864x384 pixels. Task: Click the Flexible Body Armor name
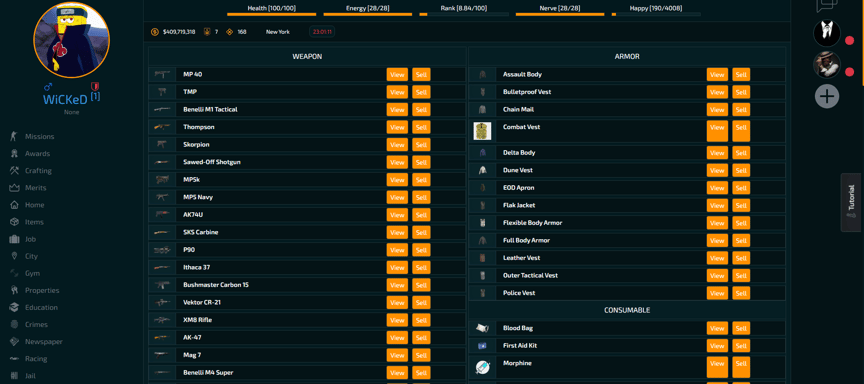tap(532, 223)
